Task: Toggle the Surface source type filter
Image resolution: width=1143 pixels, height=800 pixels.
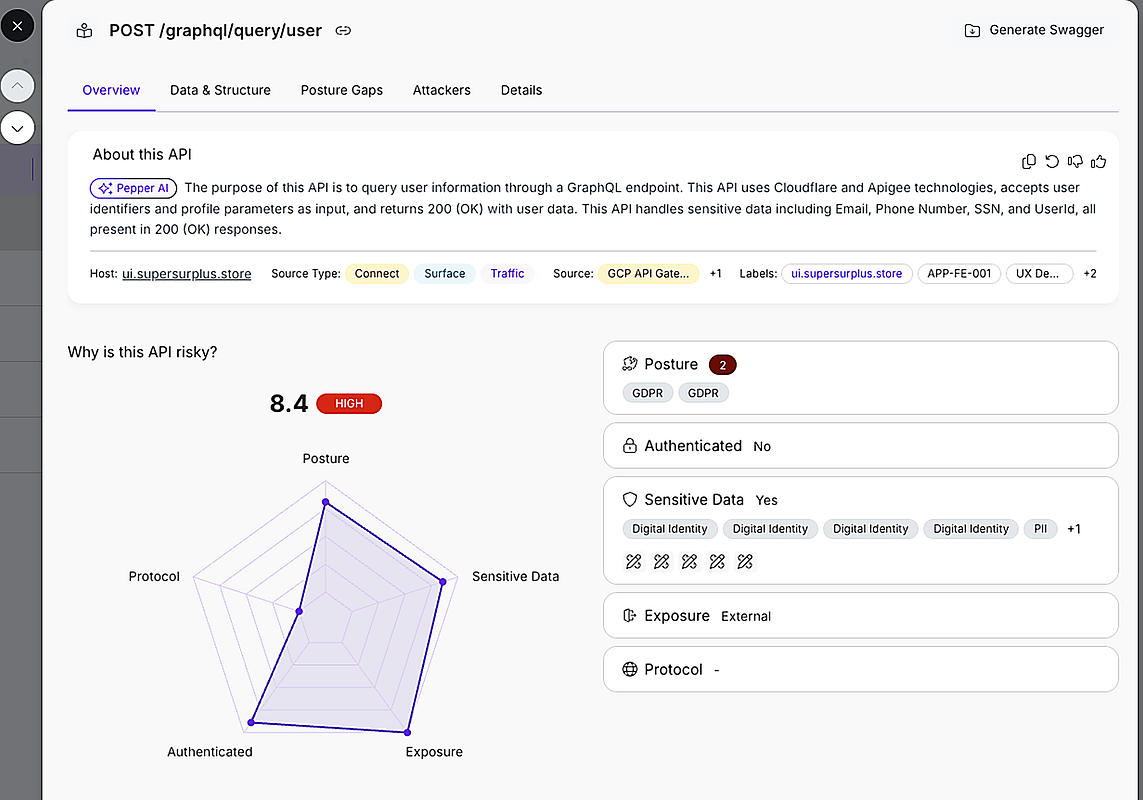Action: pyautogui.click(x=444, y=273)
